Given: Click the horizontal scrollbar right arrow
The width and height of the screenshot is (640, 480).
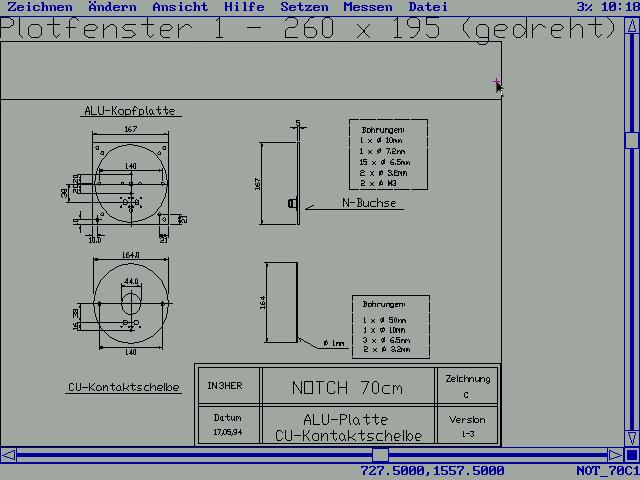Looking at the screenshot, I should [616, 455].
